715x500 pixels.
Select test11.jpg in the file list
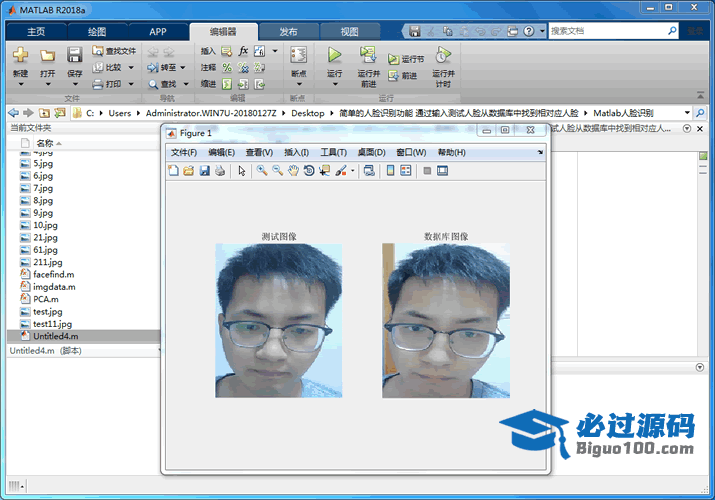coord(52,324)
